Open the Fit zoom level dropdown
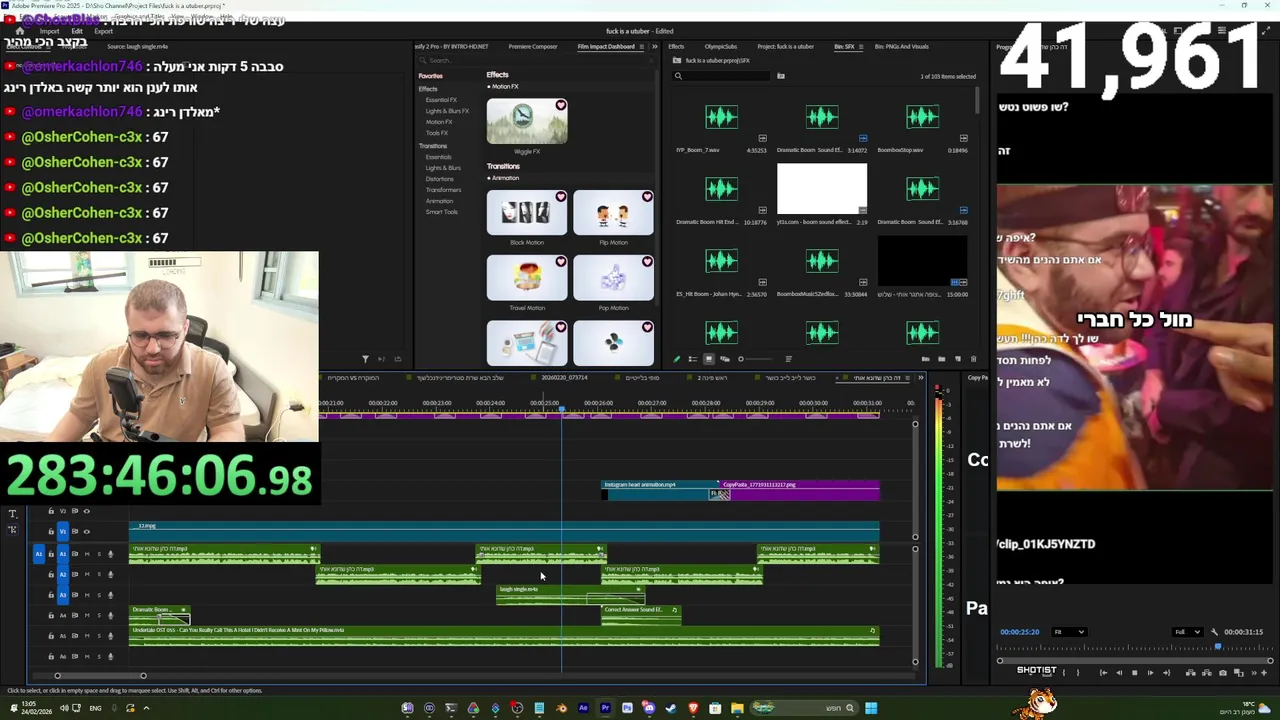The width and height of the screenshot is (1280, 720). 1070,631
